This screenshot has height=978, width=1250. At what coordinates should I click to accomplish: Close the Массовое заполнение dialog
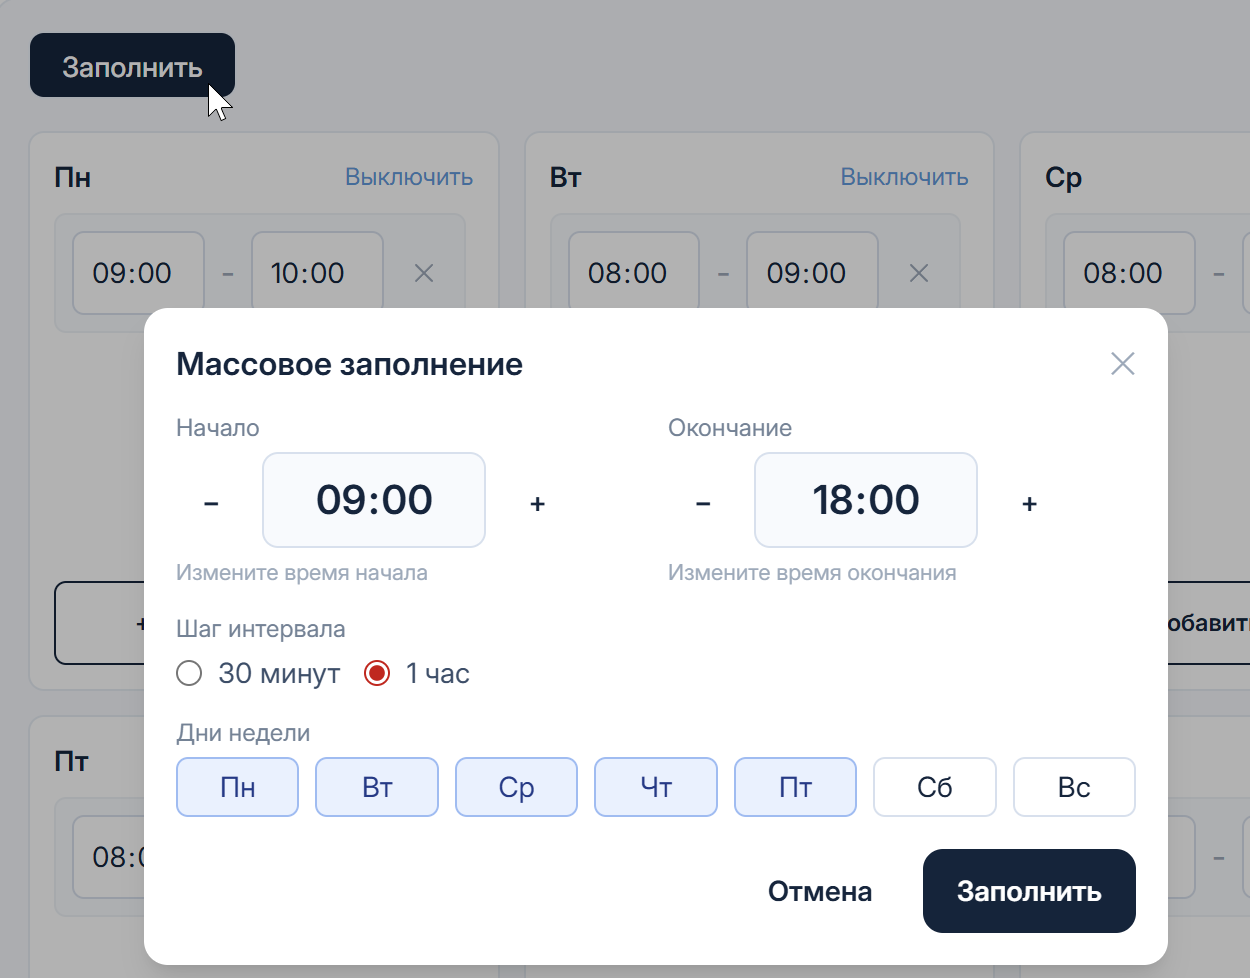[1122, 364]
